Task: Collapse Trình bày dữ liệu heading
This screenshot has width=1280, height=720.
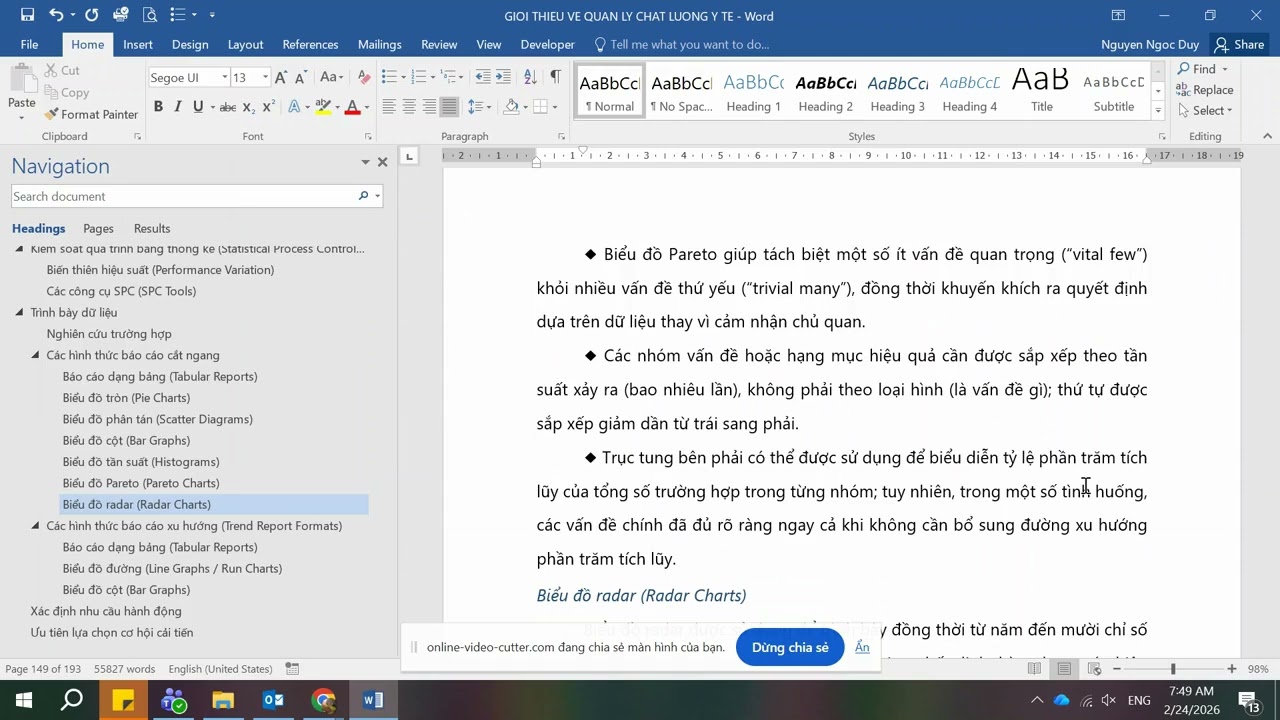Action: point(19,313)
